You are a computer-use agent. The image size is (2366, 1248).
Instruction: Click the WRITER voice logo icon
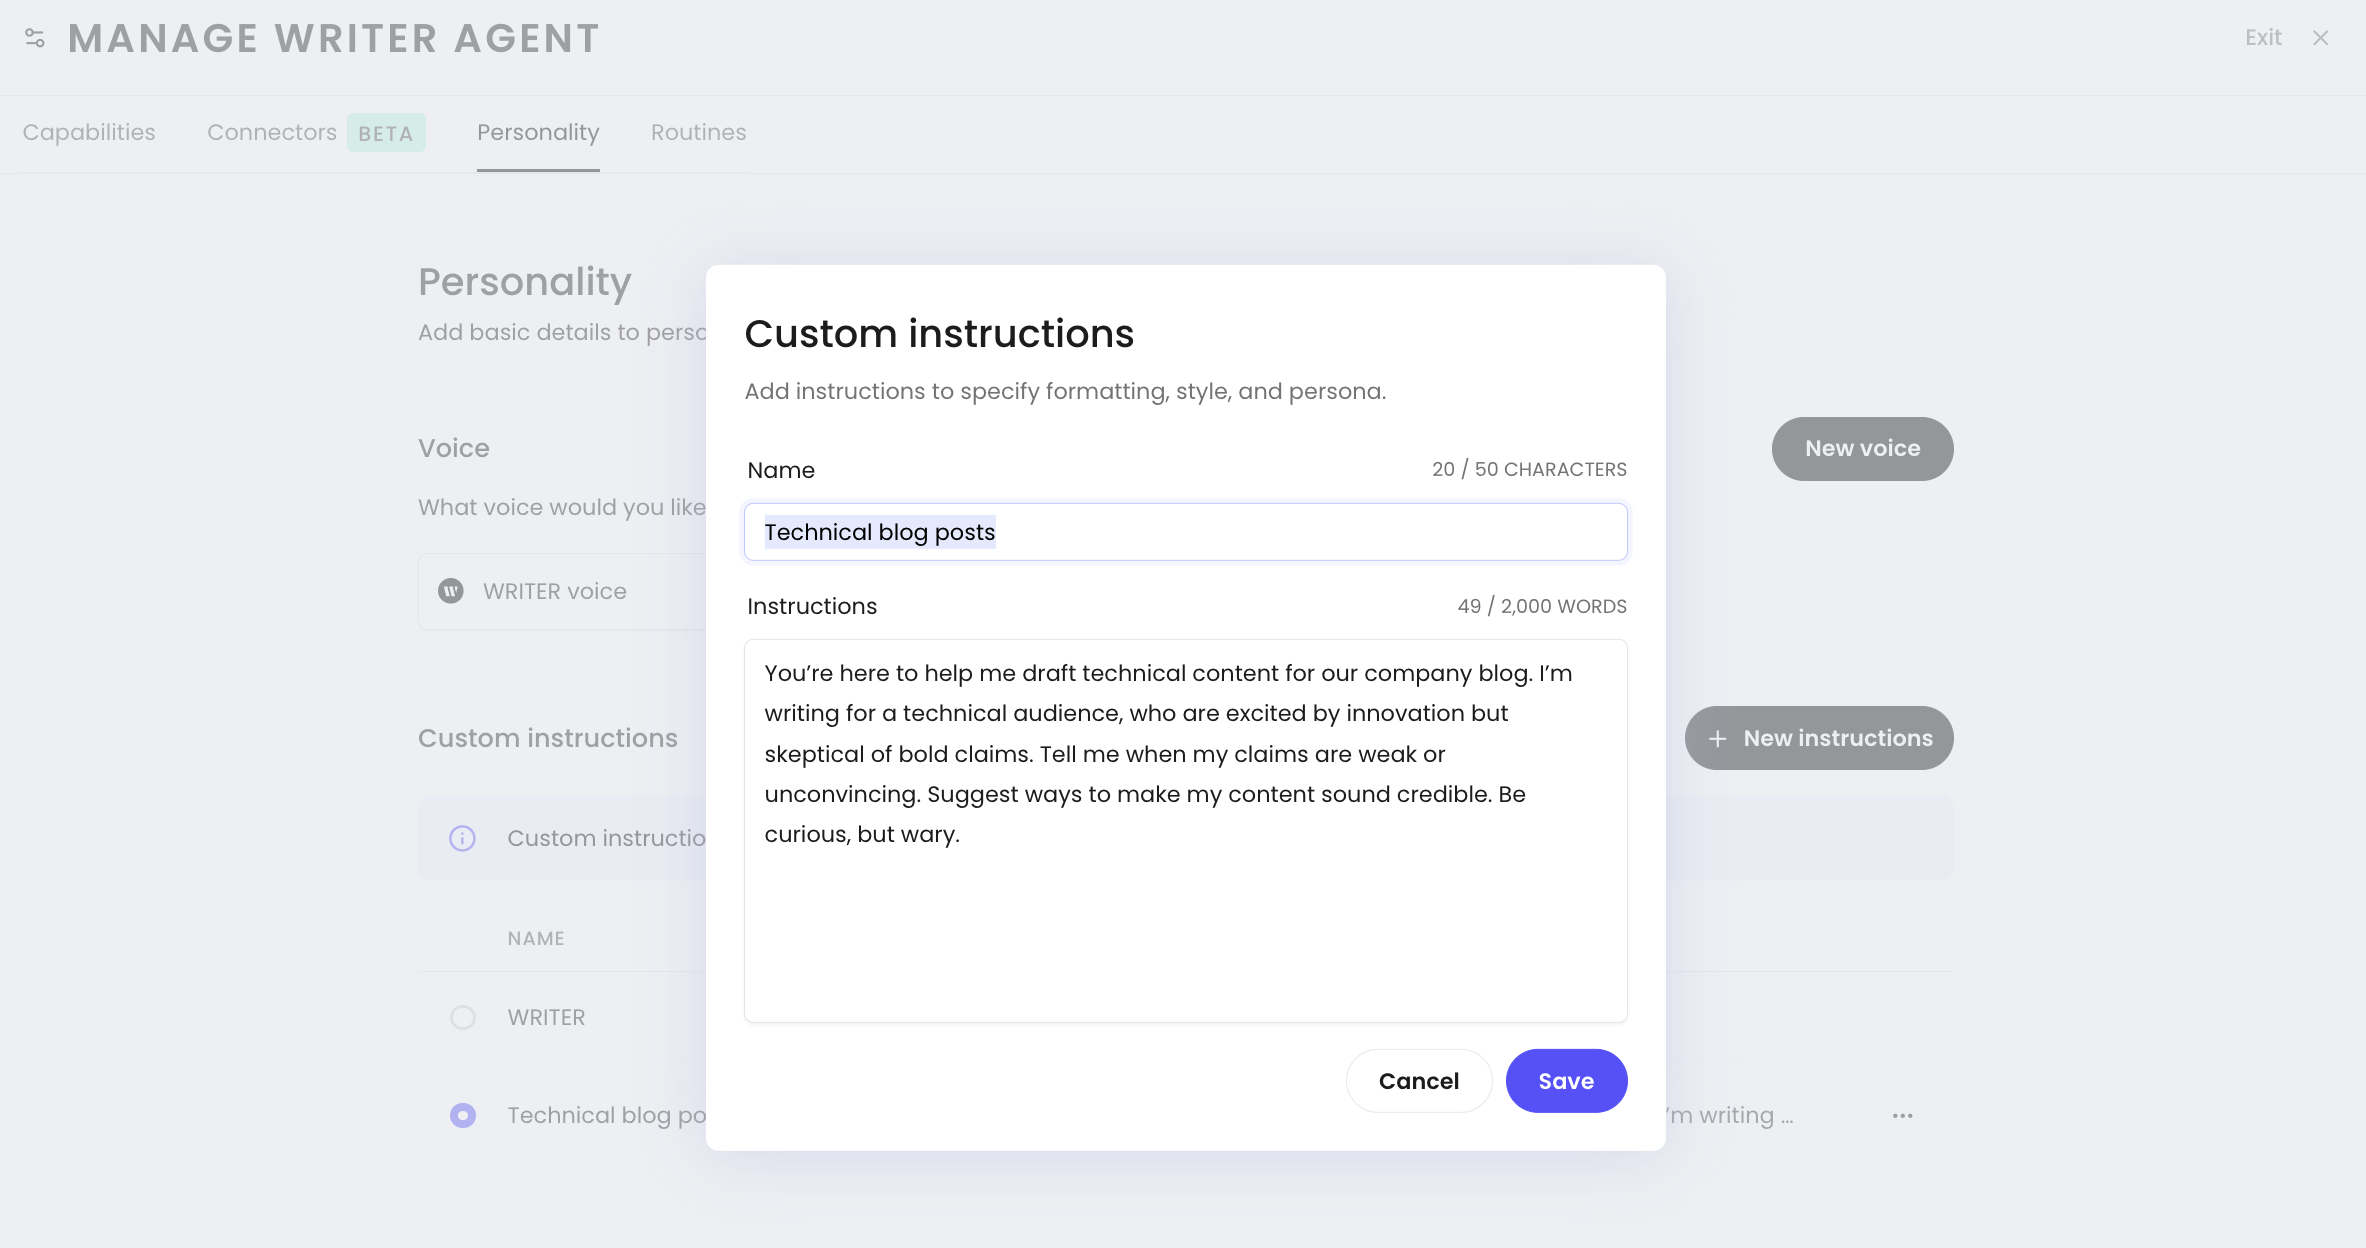pos(451,591)
